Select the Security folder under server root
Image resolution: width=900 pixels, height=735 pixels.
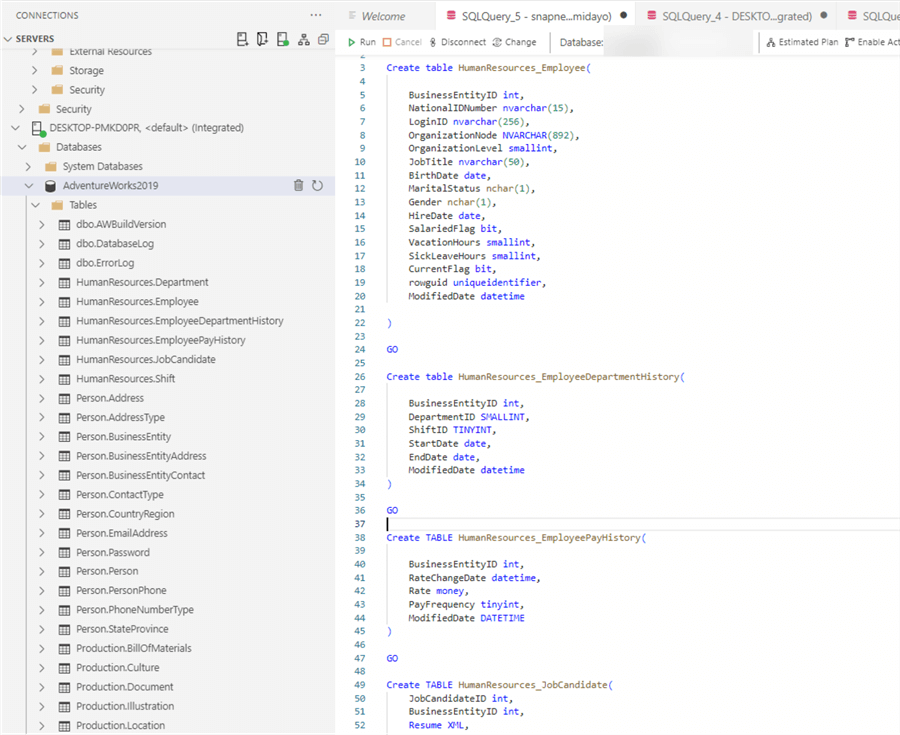point(73,109)
